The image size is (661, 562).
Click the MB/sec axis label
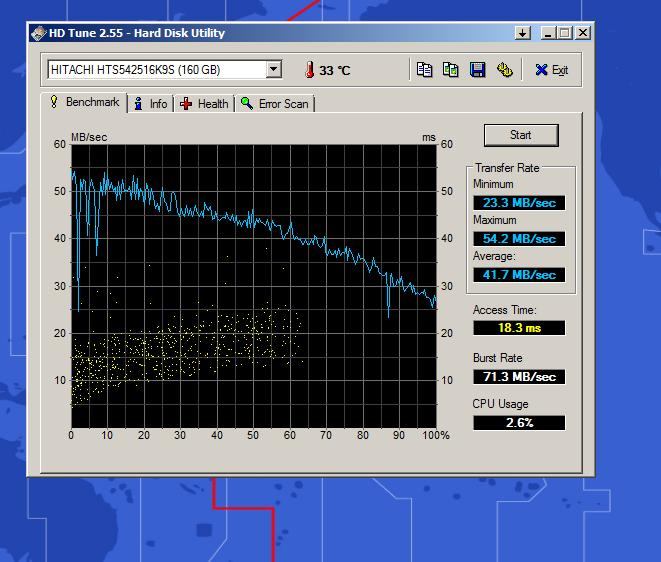(x=89, y=137)
